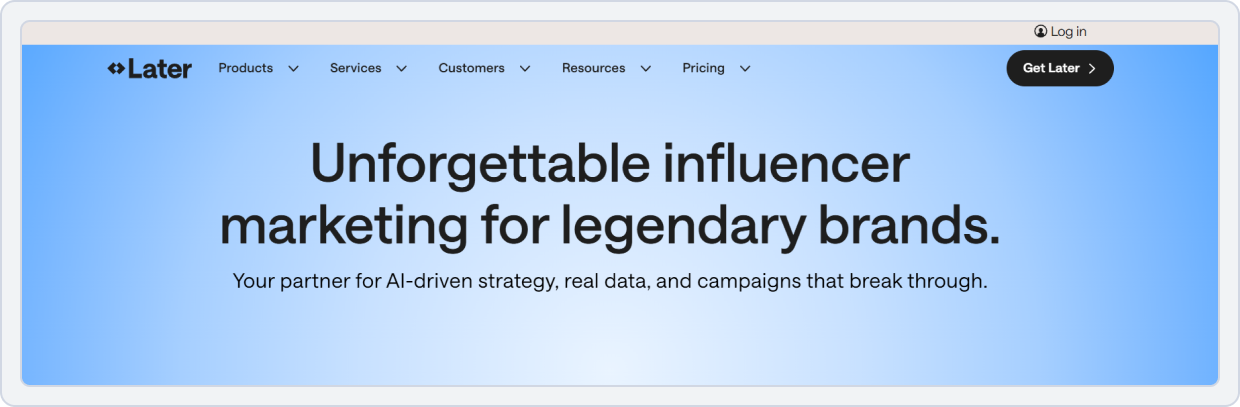The height and width of the screenshot is (407, 1240).
Task: Click the "Unforgettable influencer" headline line
Action: click(x=610, y=164)
